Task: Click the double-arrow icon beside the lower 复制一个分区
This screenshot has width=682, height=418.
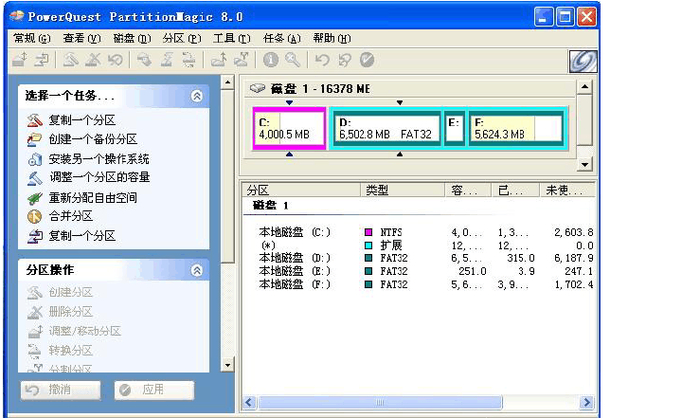Action: click(x=35, y=236)
